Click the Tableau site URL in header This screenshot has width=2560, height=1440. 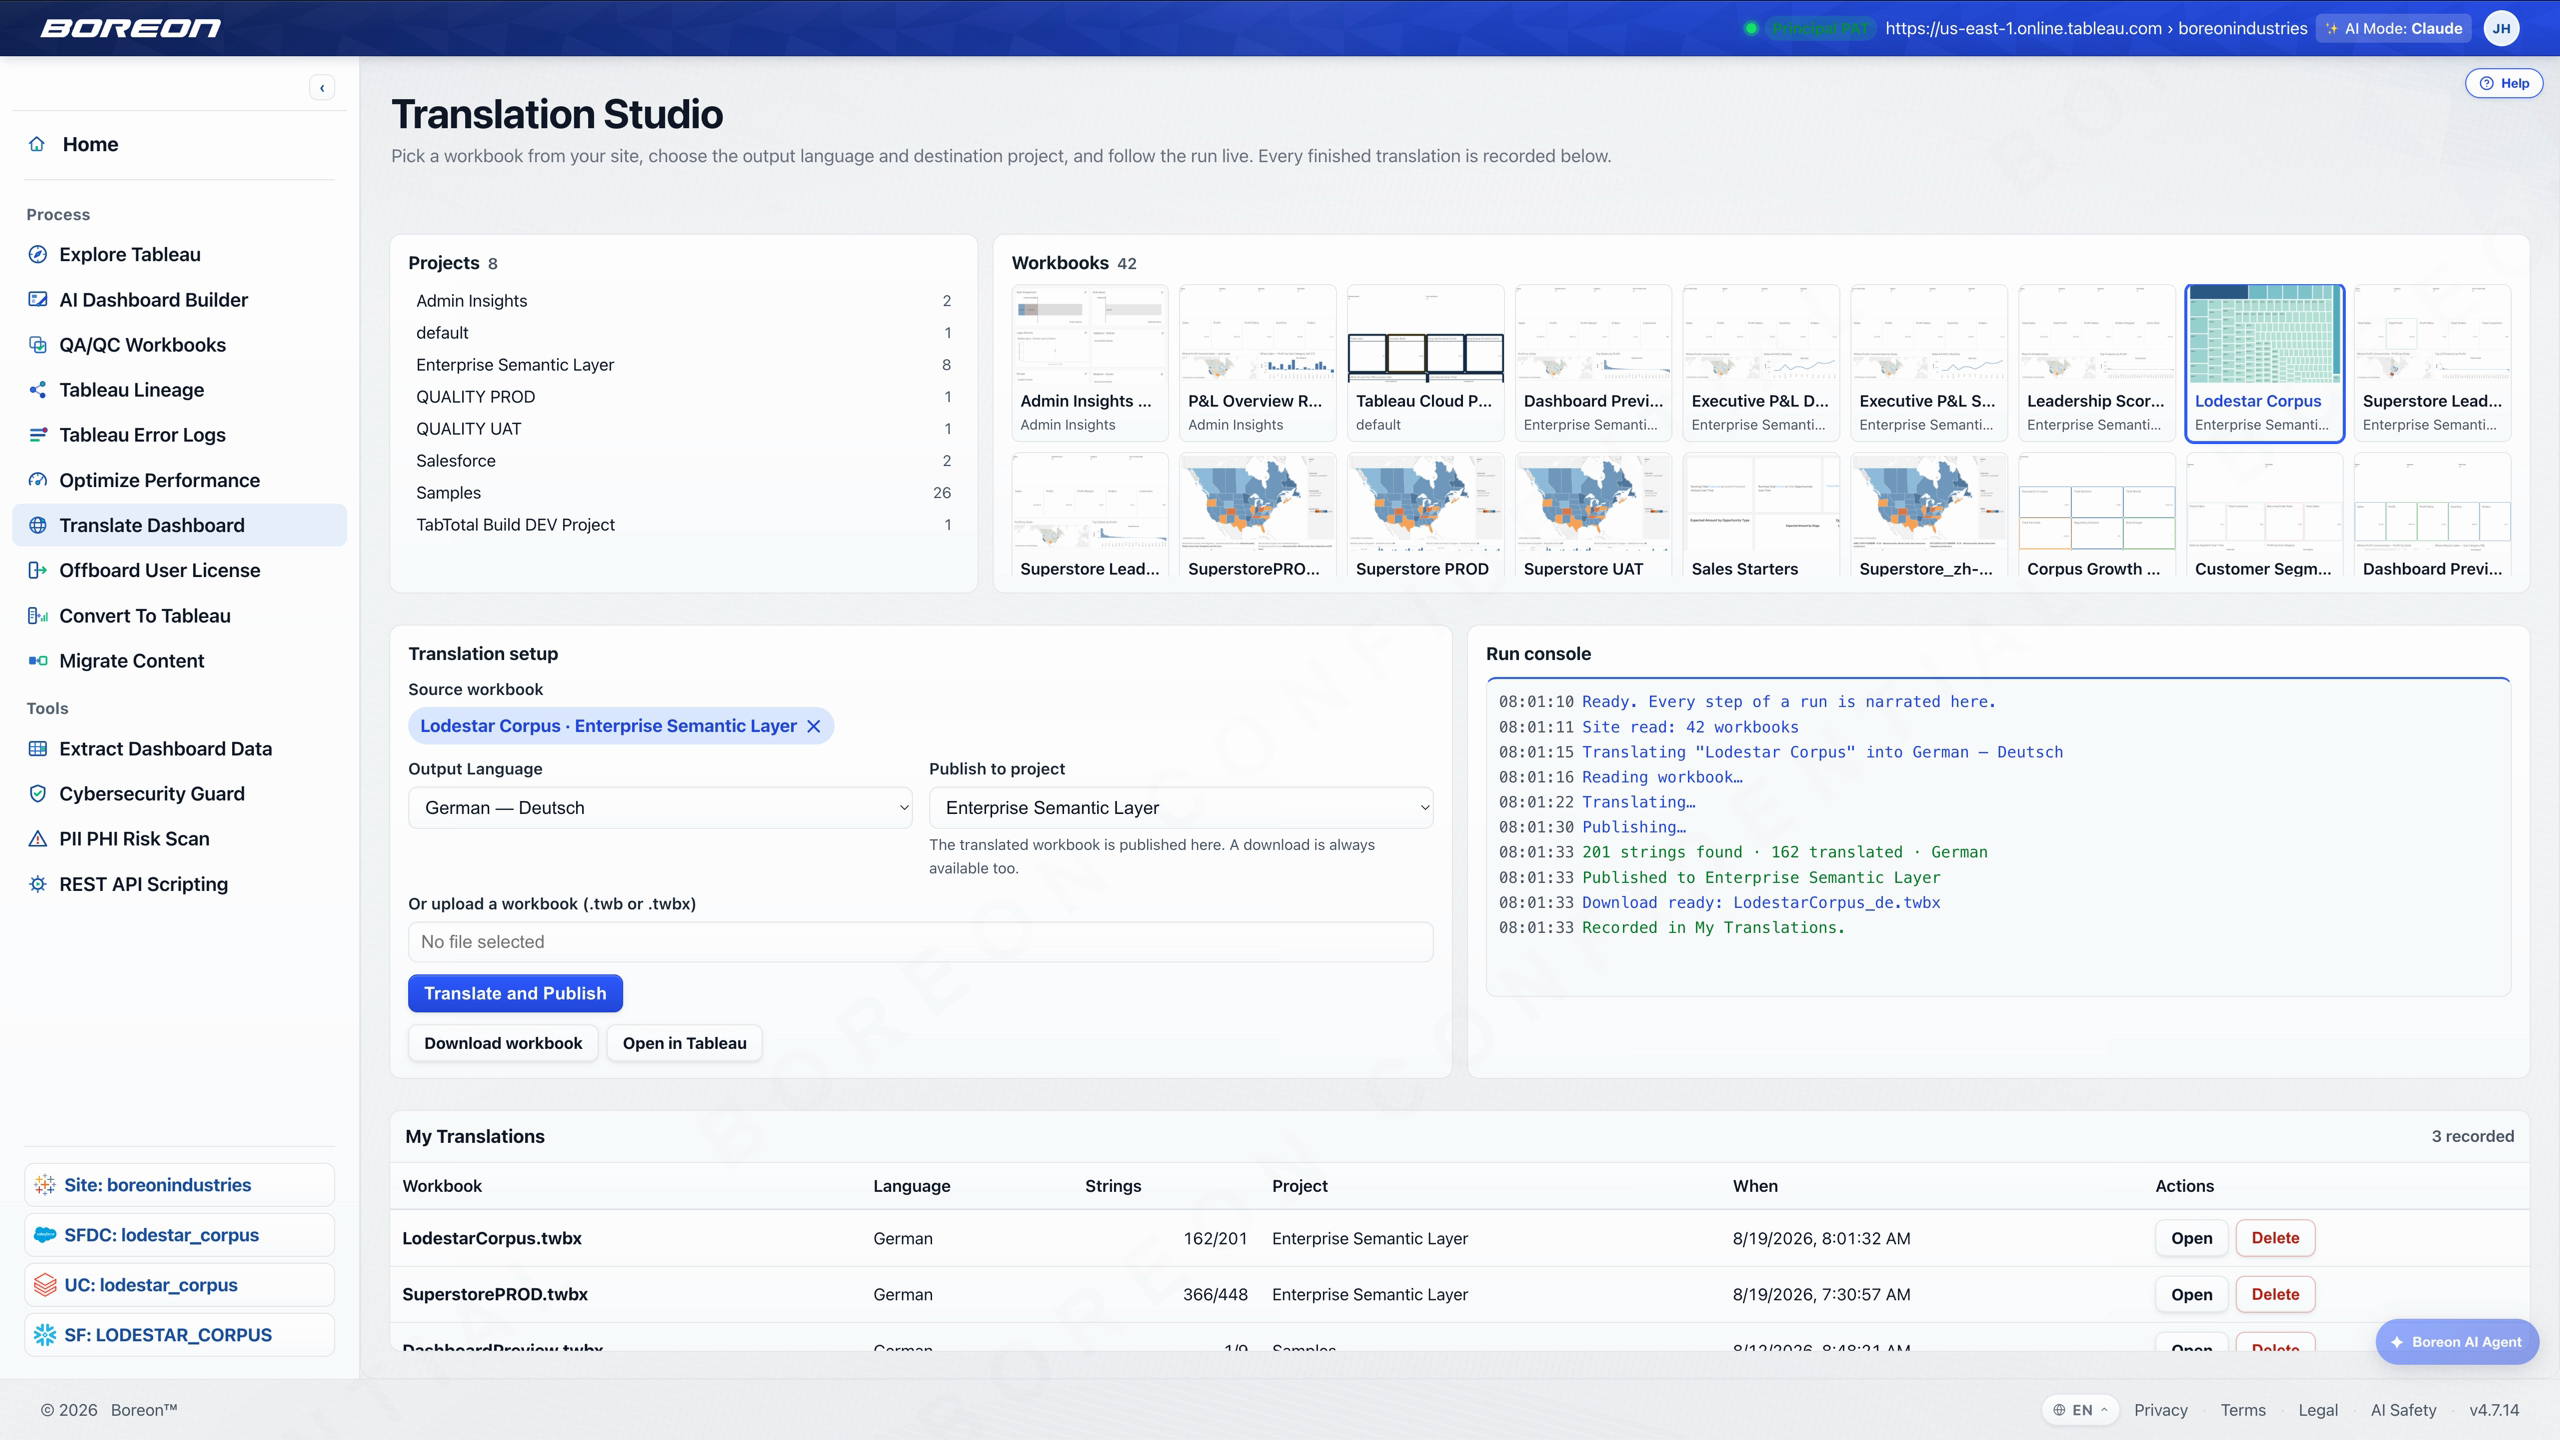[x=2096, y=28]
